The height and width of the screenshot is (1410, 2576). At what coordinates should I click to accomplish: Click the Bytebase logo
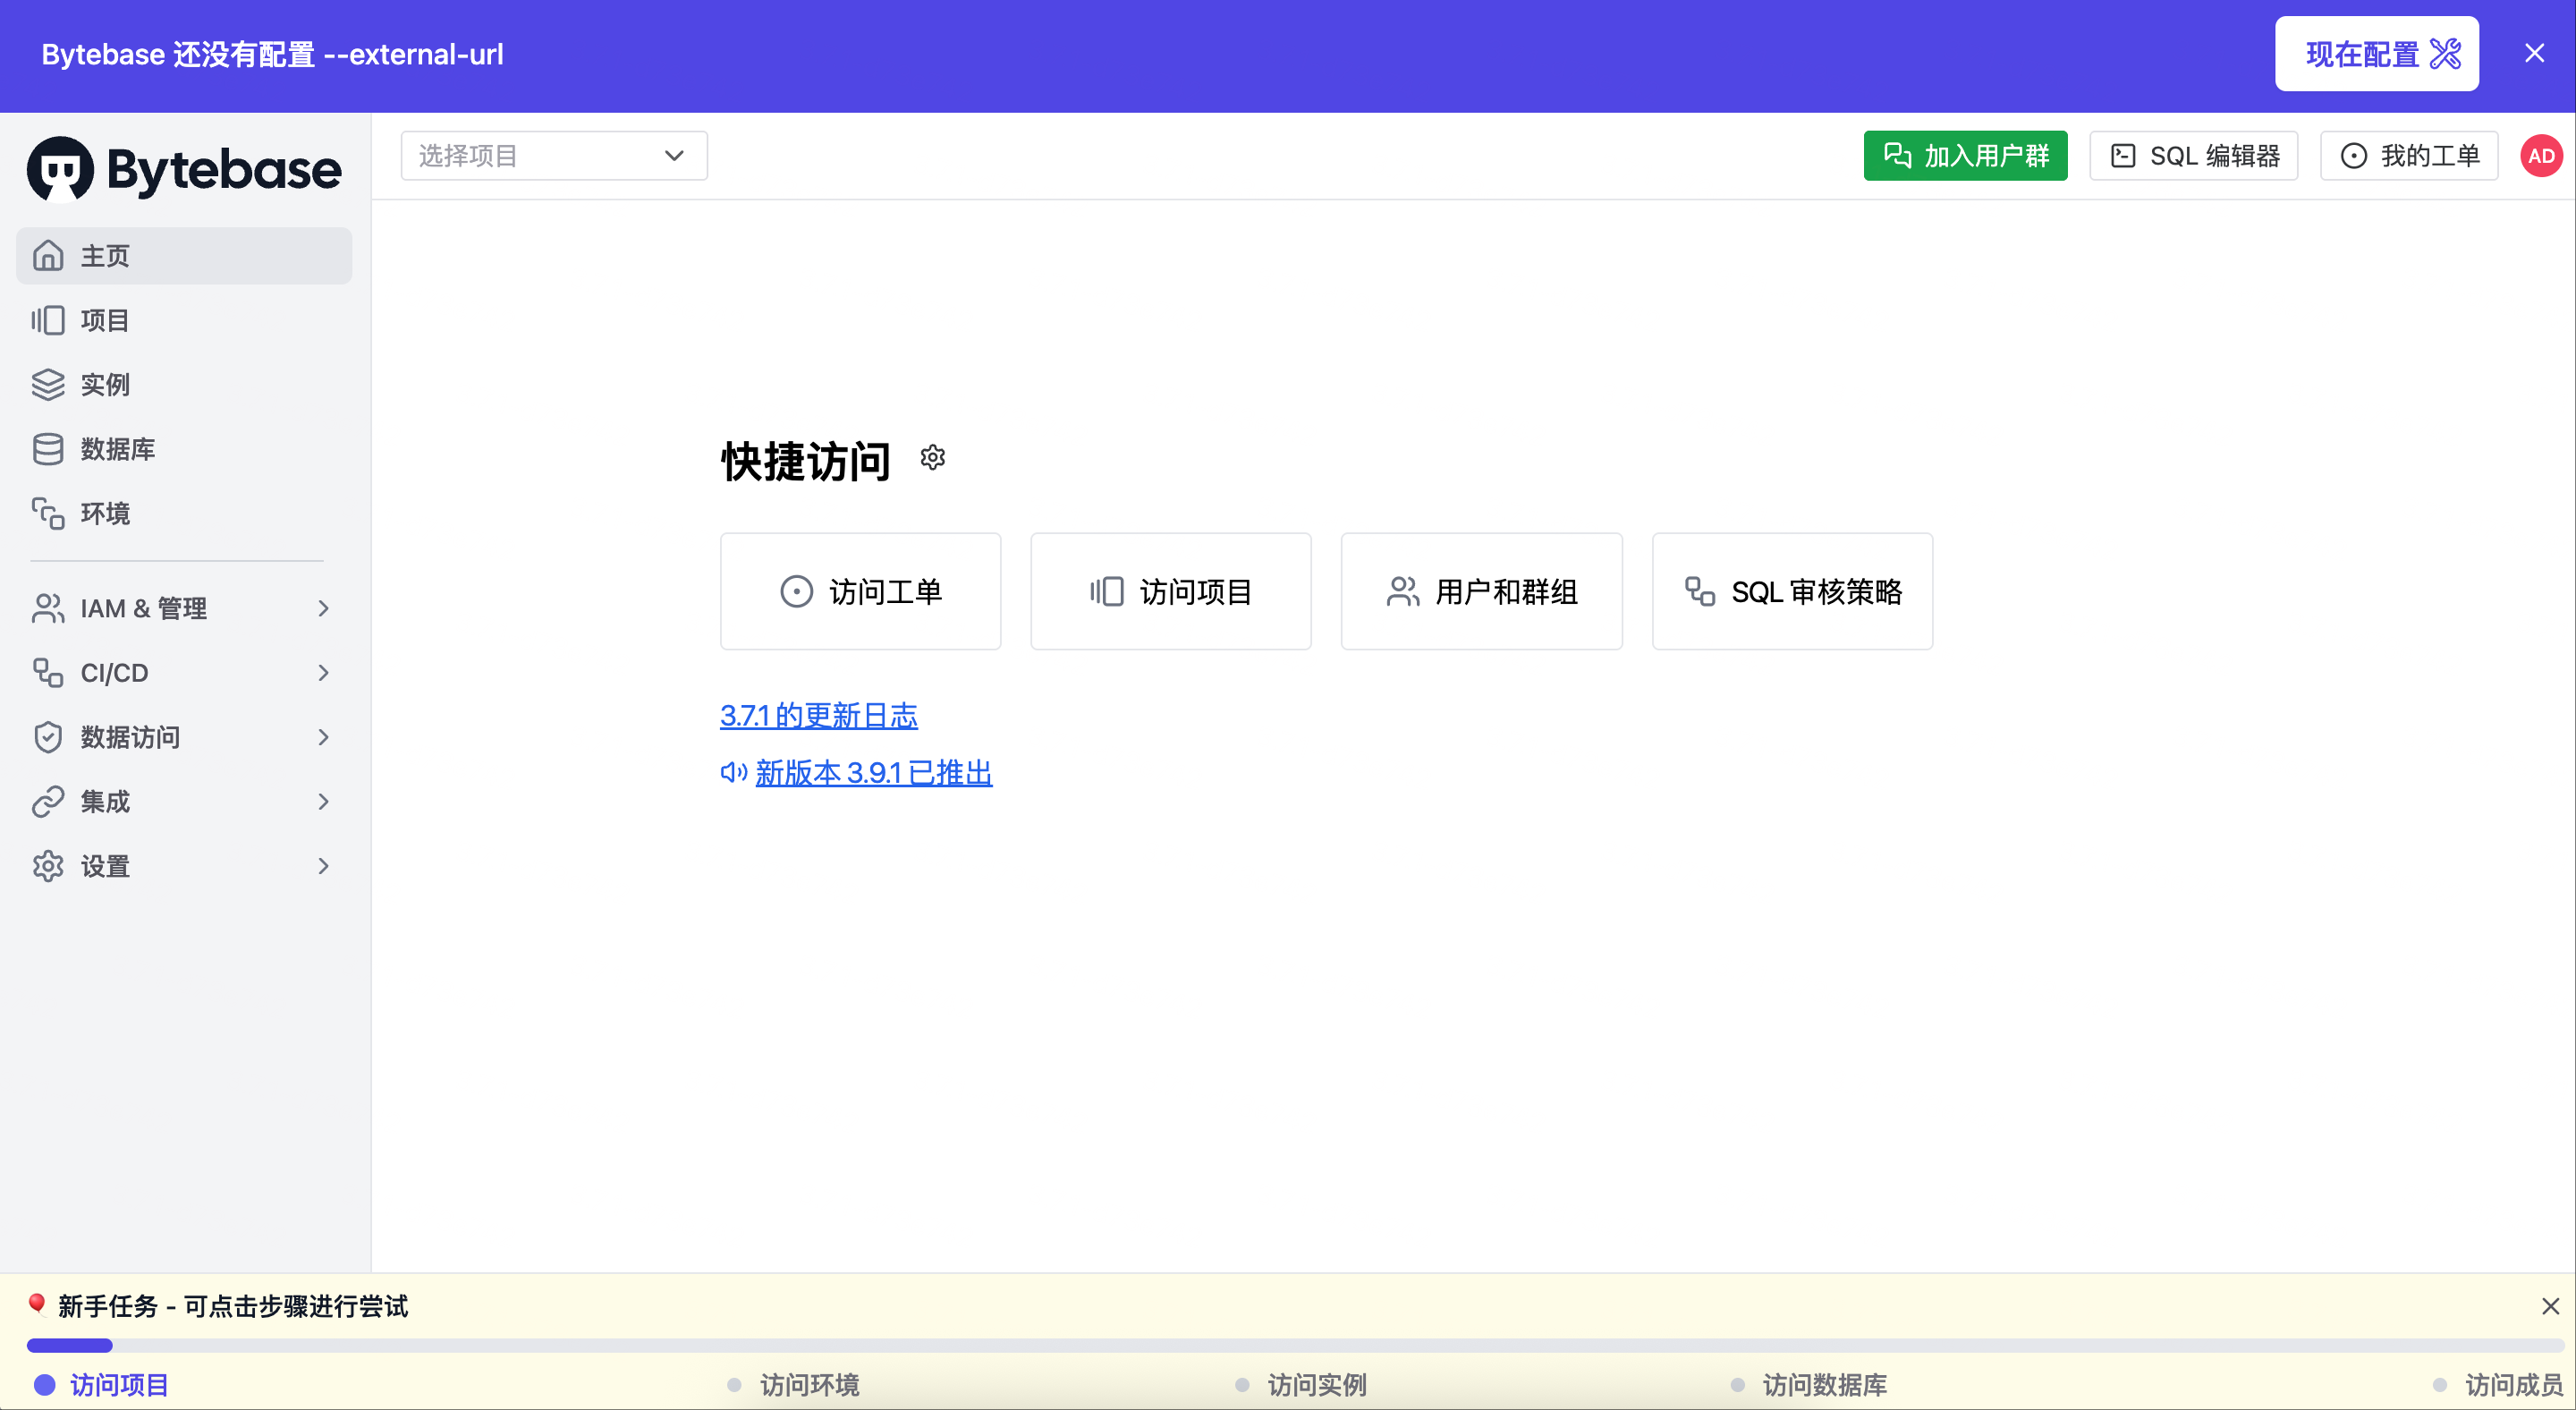coord(184,169)
